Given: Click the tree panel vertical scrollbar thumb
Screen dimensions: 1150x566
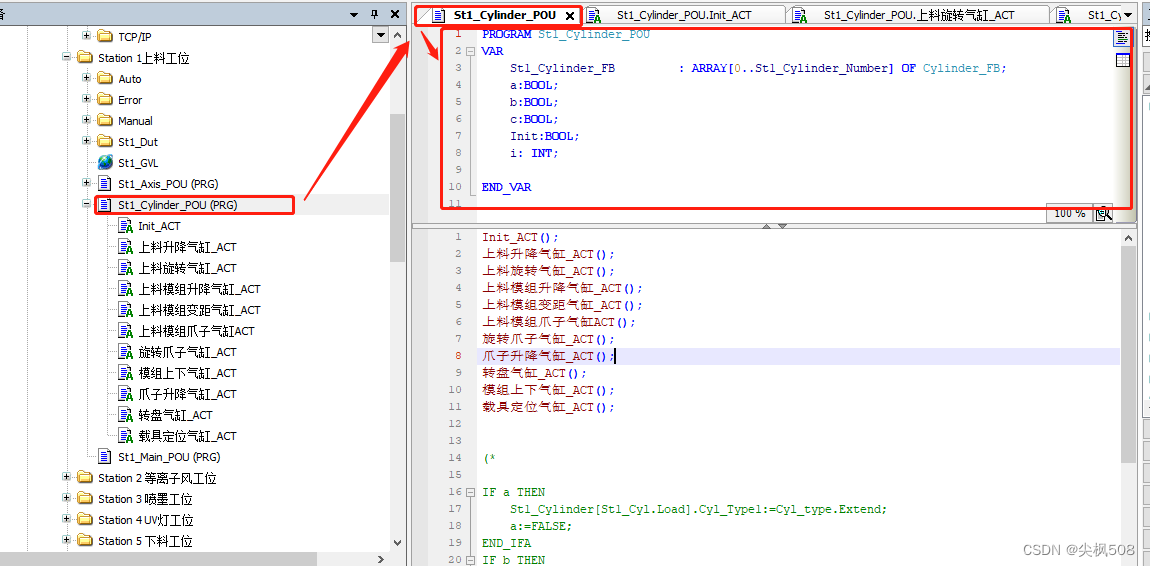Looking at the screenshot, I should click(x=398, y=187).
